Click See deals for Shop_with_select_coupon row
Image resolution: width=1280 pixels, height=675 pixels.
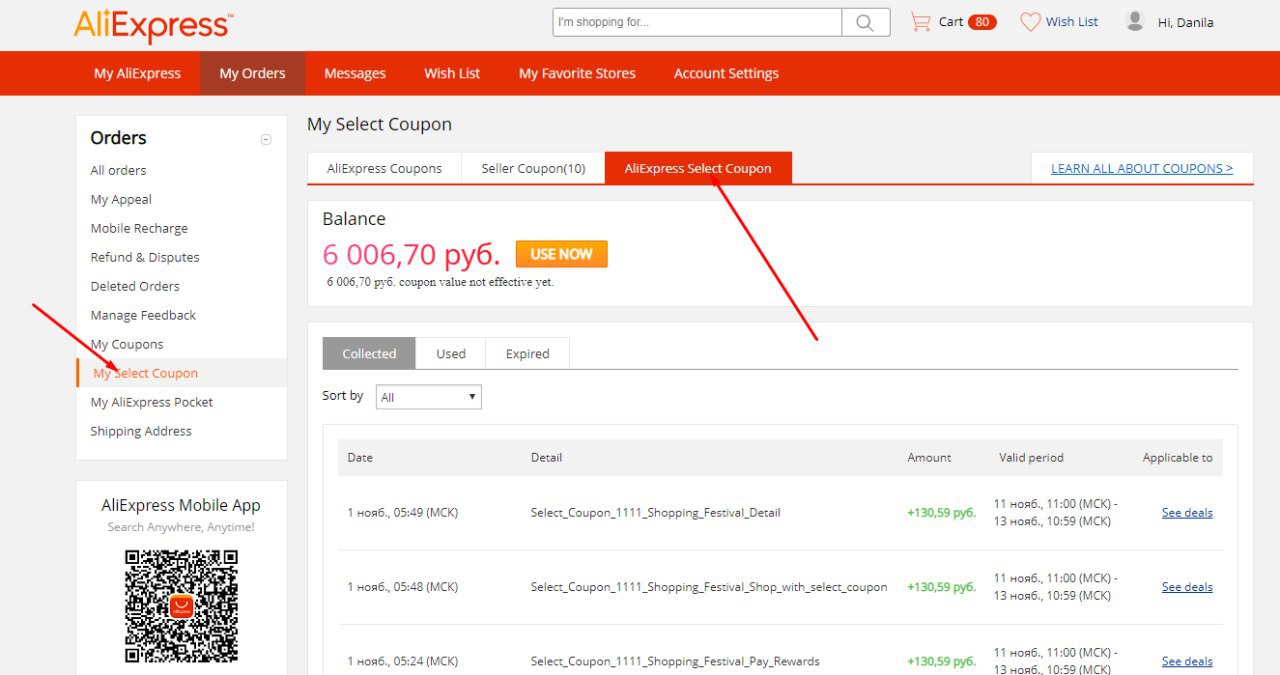(1187, 587)
